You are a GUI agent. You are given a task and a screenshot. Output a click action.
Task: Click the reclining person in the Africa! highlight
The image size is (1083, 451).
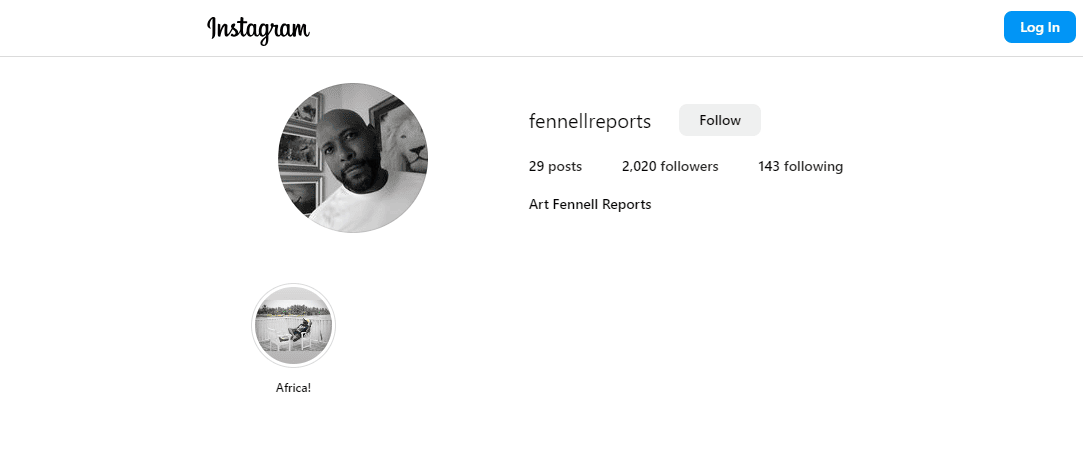click(298, 331)
